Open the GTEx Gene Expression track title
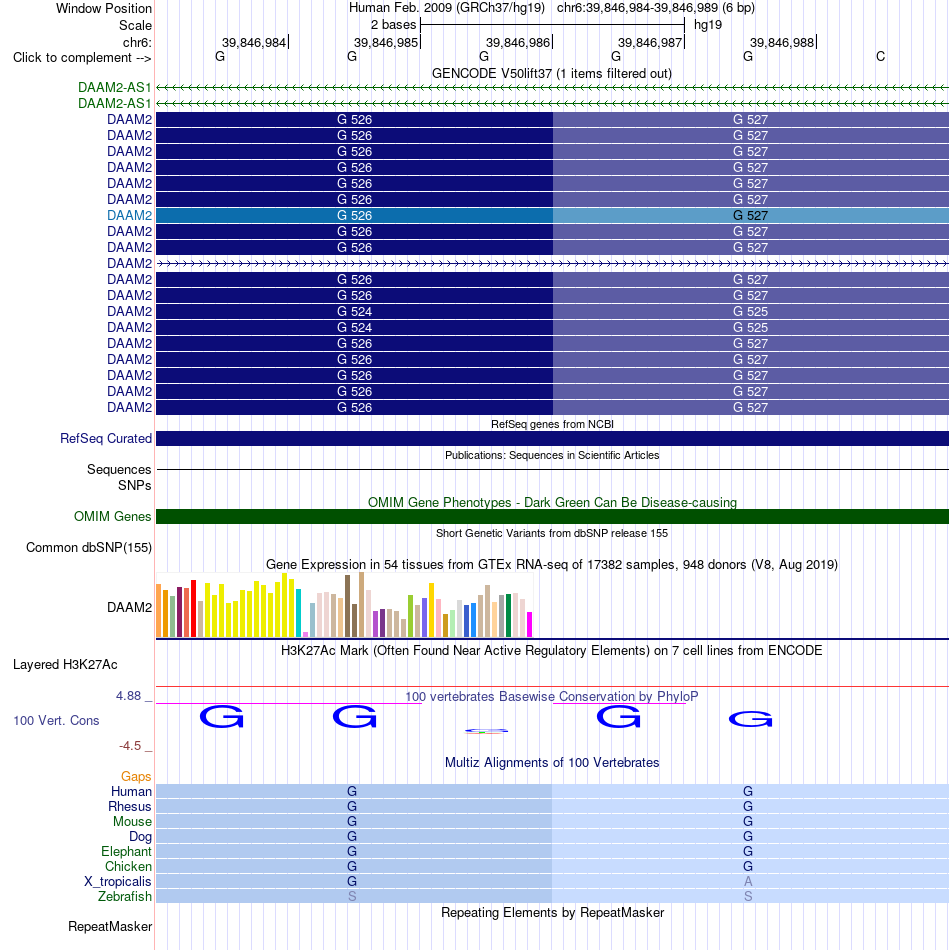Viewport: 950px width, 950px height. tap(552, 565)
